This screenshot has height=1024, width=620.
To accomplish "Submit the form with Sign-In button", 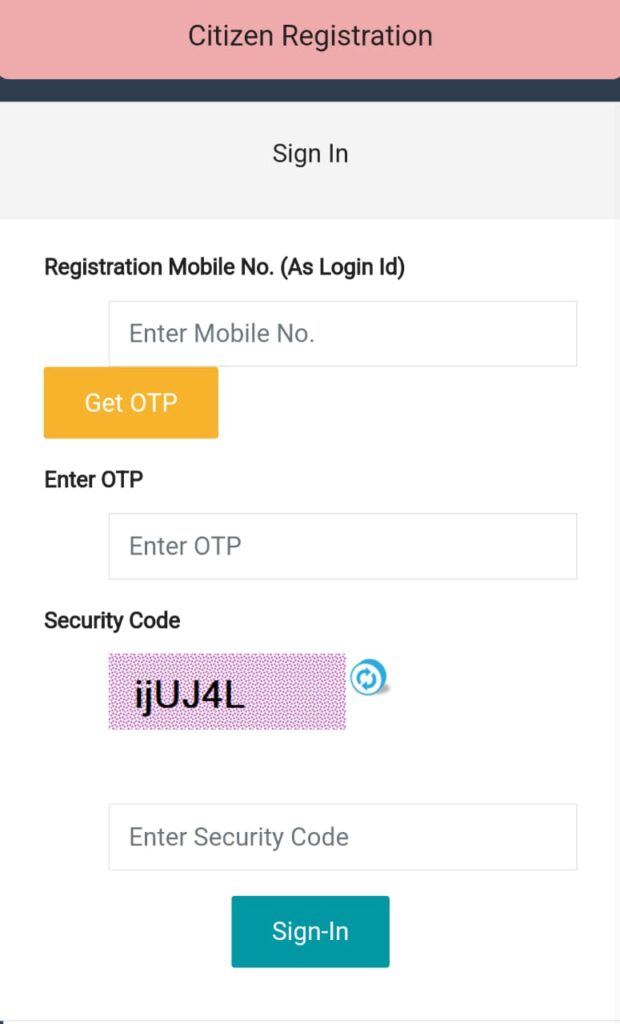I will point(310,931).
